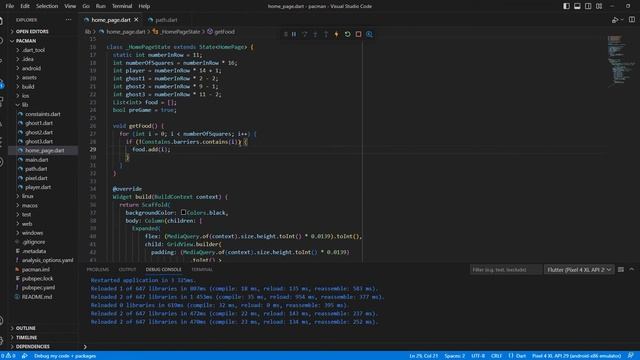This screenshot has height=360, width=640.
Task: Trigger Flutter Hot Reload lightning icon
Action: pos(337,34)
